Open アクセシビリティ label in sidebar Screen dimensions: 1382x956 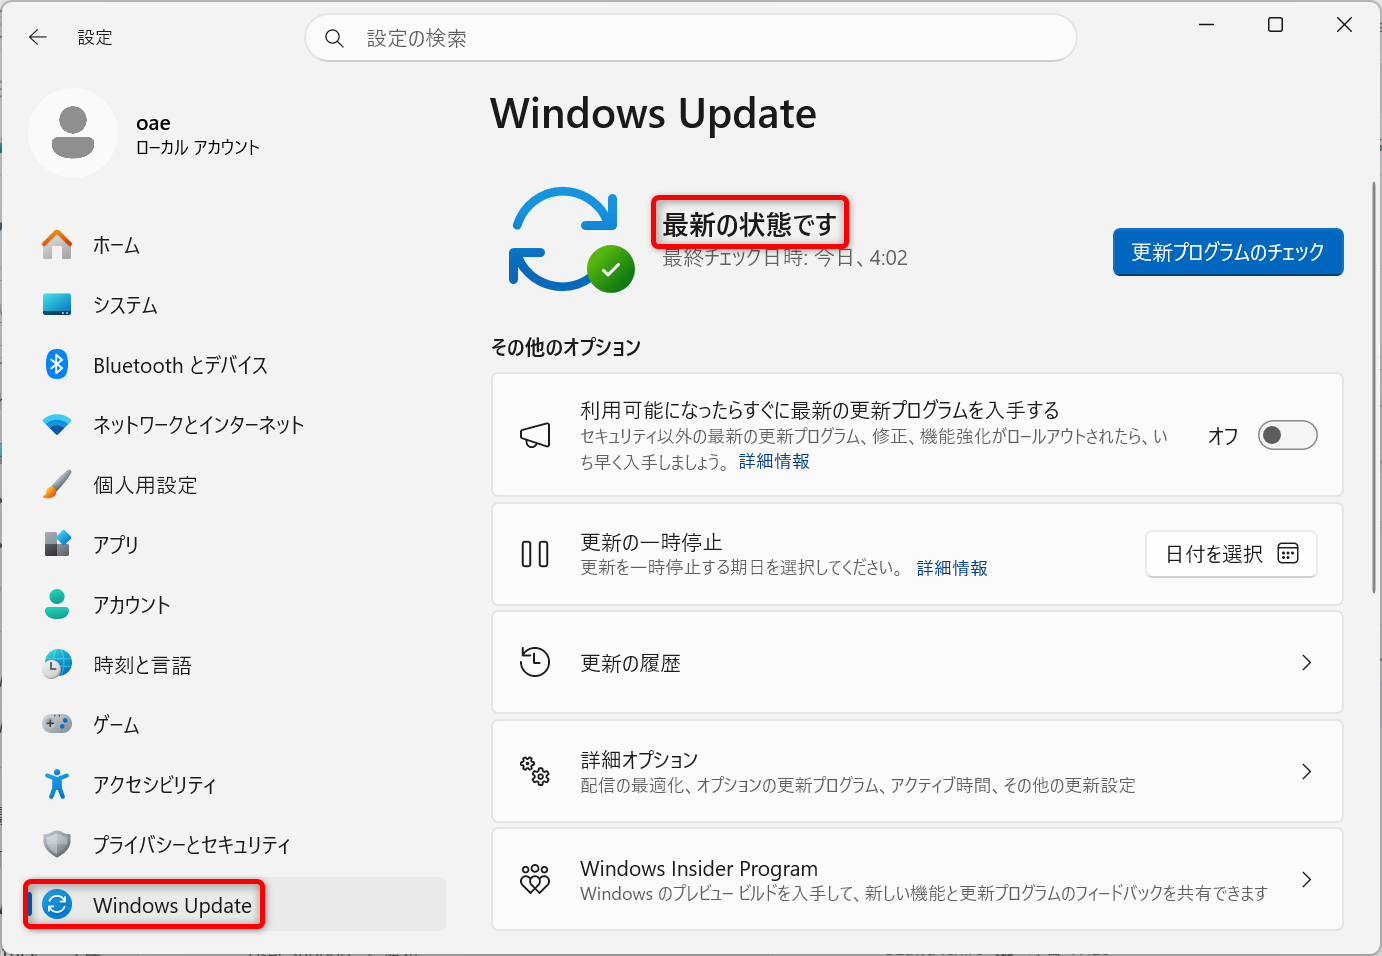coord(155,785)
